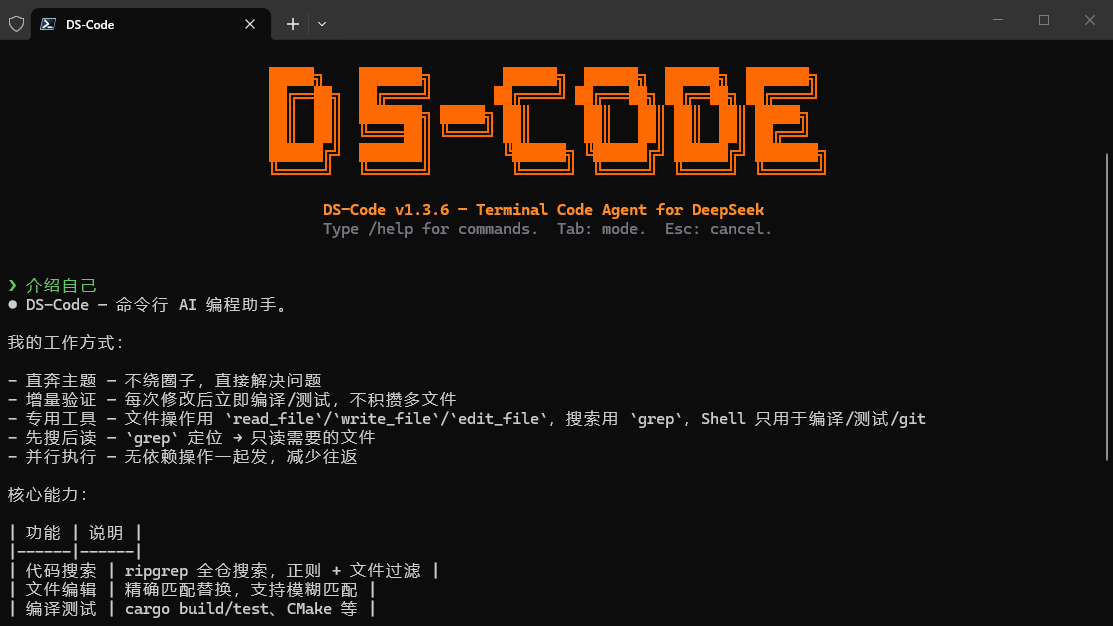Maximize the terminal window

(1044, 20)
